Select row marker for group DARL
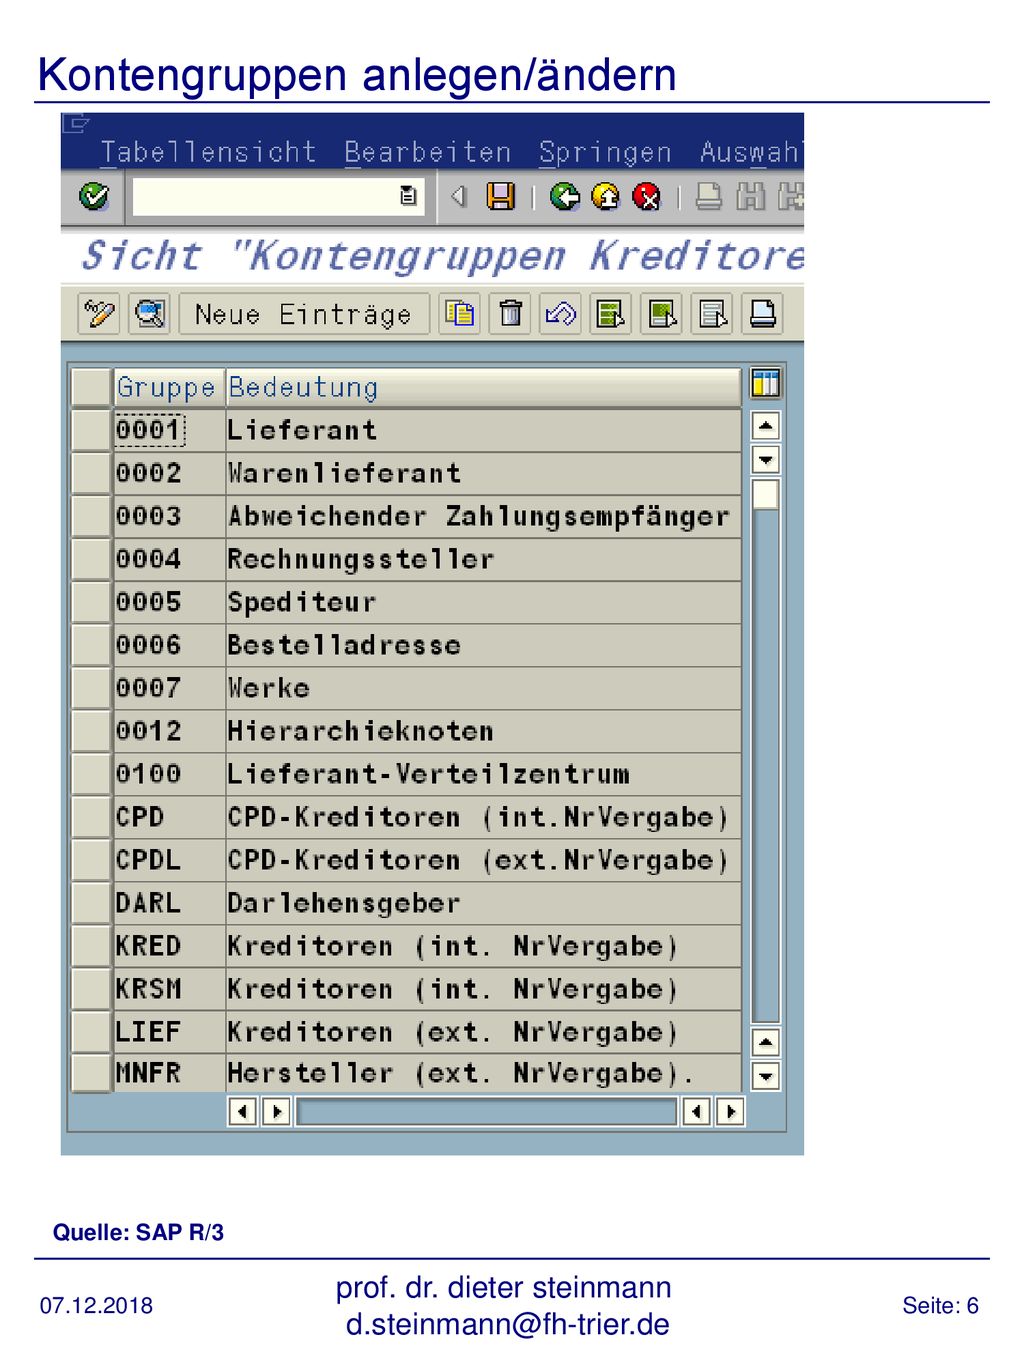Image resolution: width=1024 pixels, height=1365 pixels. coord(91,903)
